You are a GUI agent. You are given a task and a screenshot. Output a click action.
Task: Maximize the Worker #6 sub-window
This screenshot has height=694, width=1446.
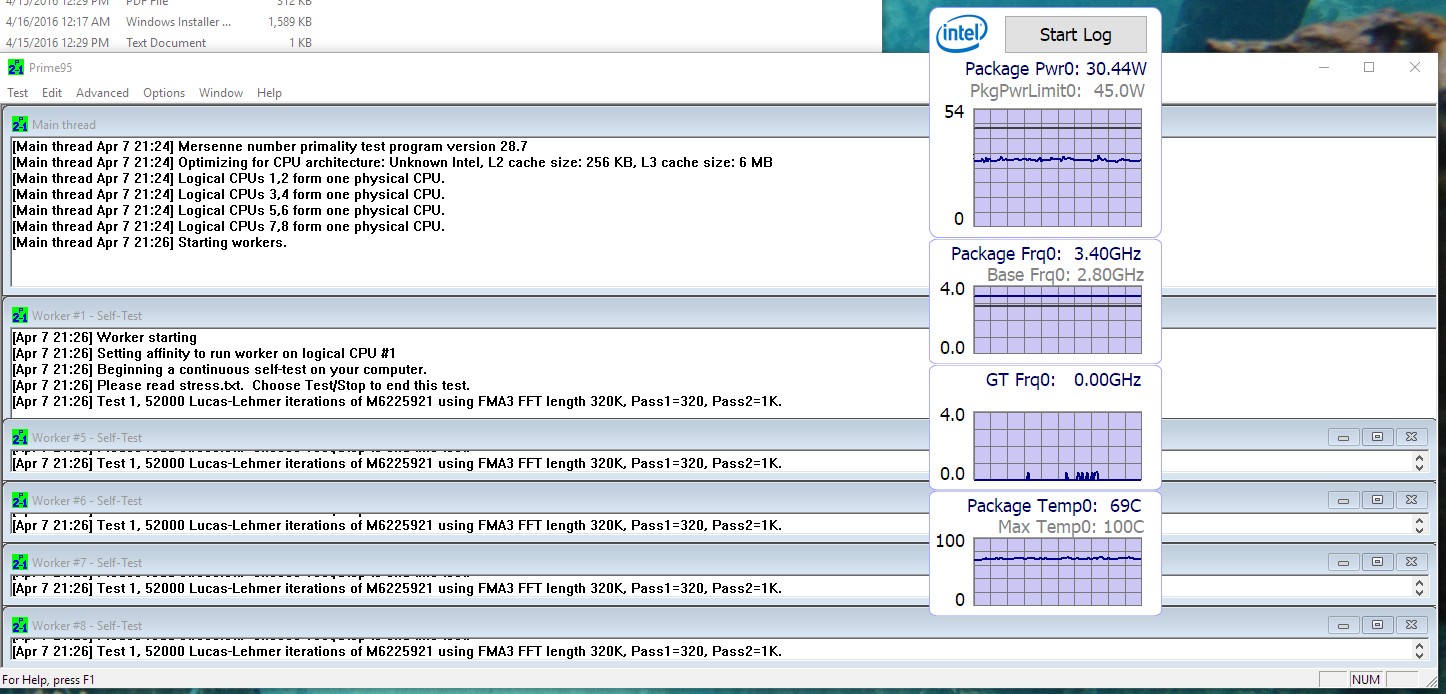tap(1377, 500)
